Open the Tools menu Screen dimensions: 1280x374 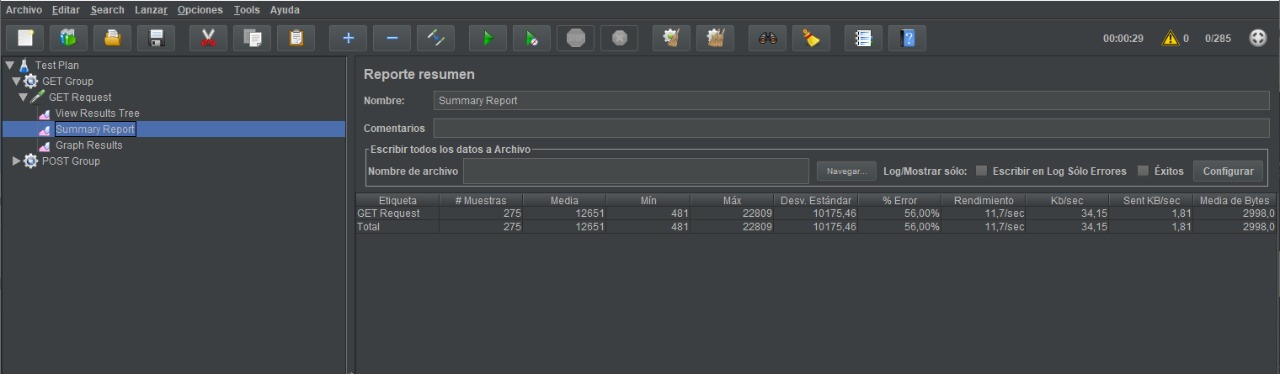point(247,10)
